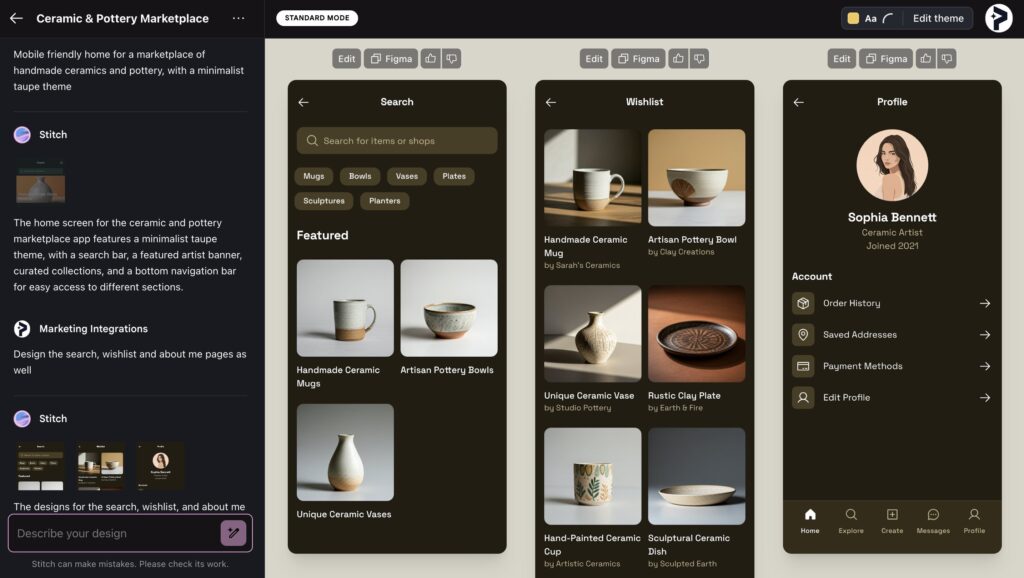Click the magic wand generate button

pos(233,533)
